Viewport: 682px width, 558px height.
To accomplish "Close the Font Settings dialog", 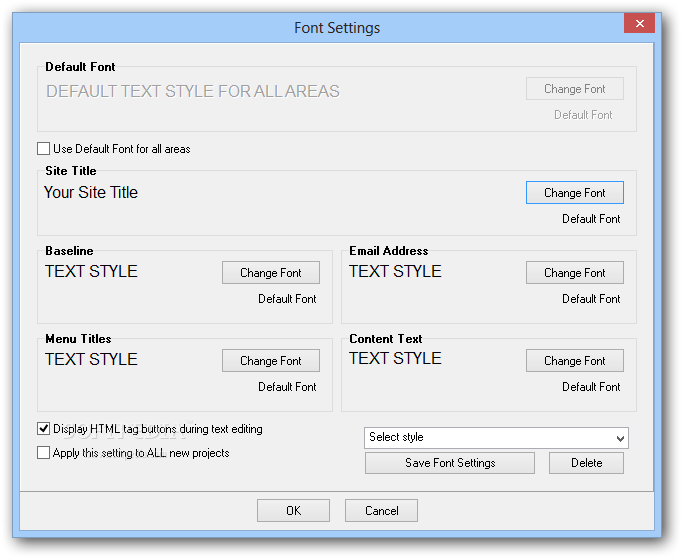I will (639, 23).
